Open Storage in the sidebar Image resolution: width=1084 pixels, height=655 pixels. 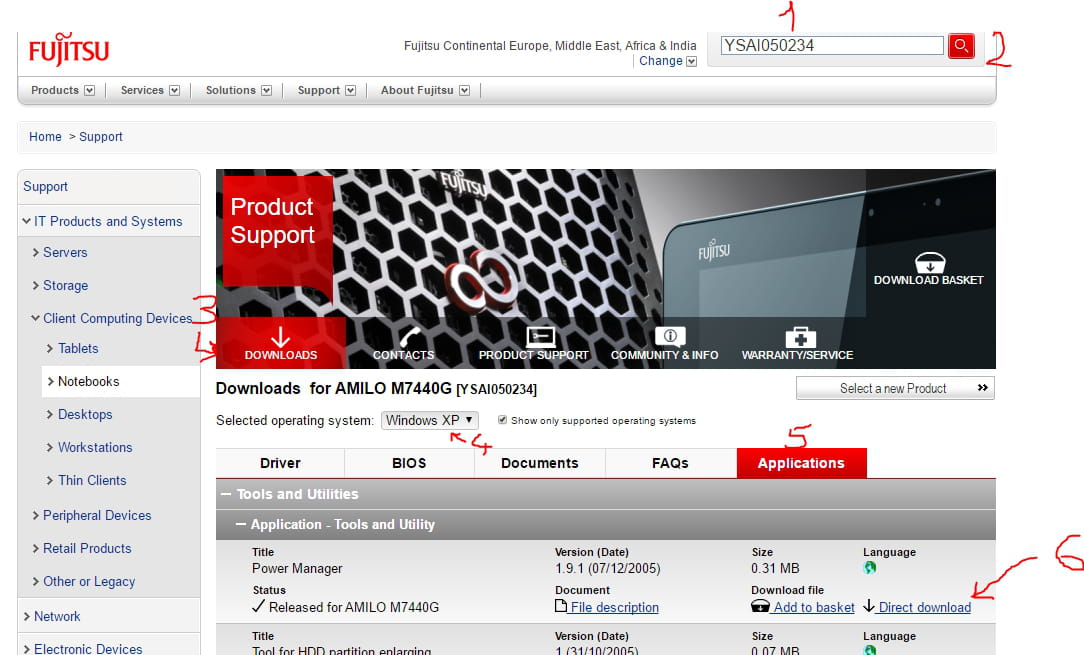(x=66, y=285)
